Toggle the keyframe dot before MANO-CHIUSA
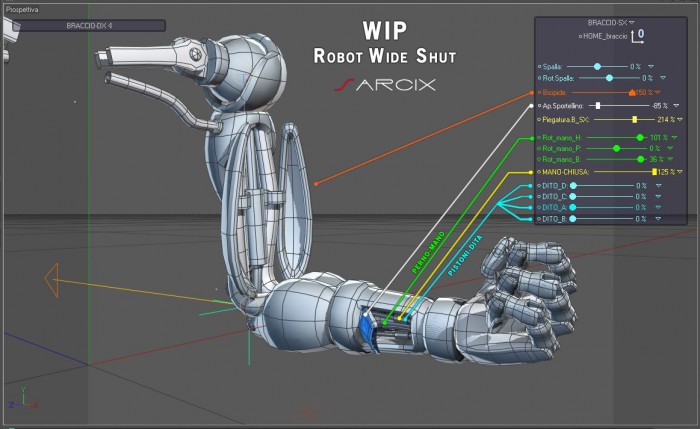Image resolution: width=700 pixels, height=429 pixels. tap(539, 172)
